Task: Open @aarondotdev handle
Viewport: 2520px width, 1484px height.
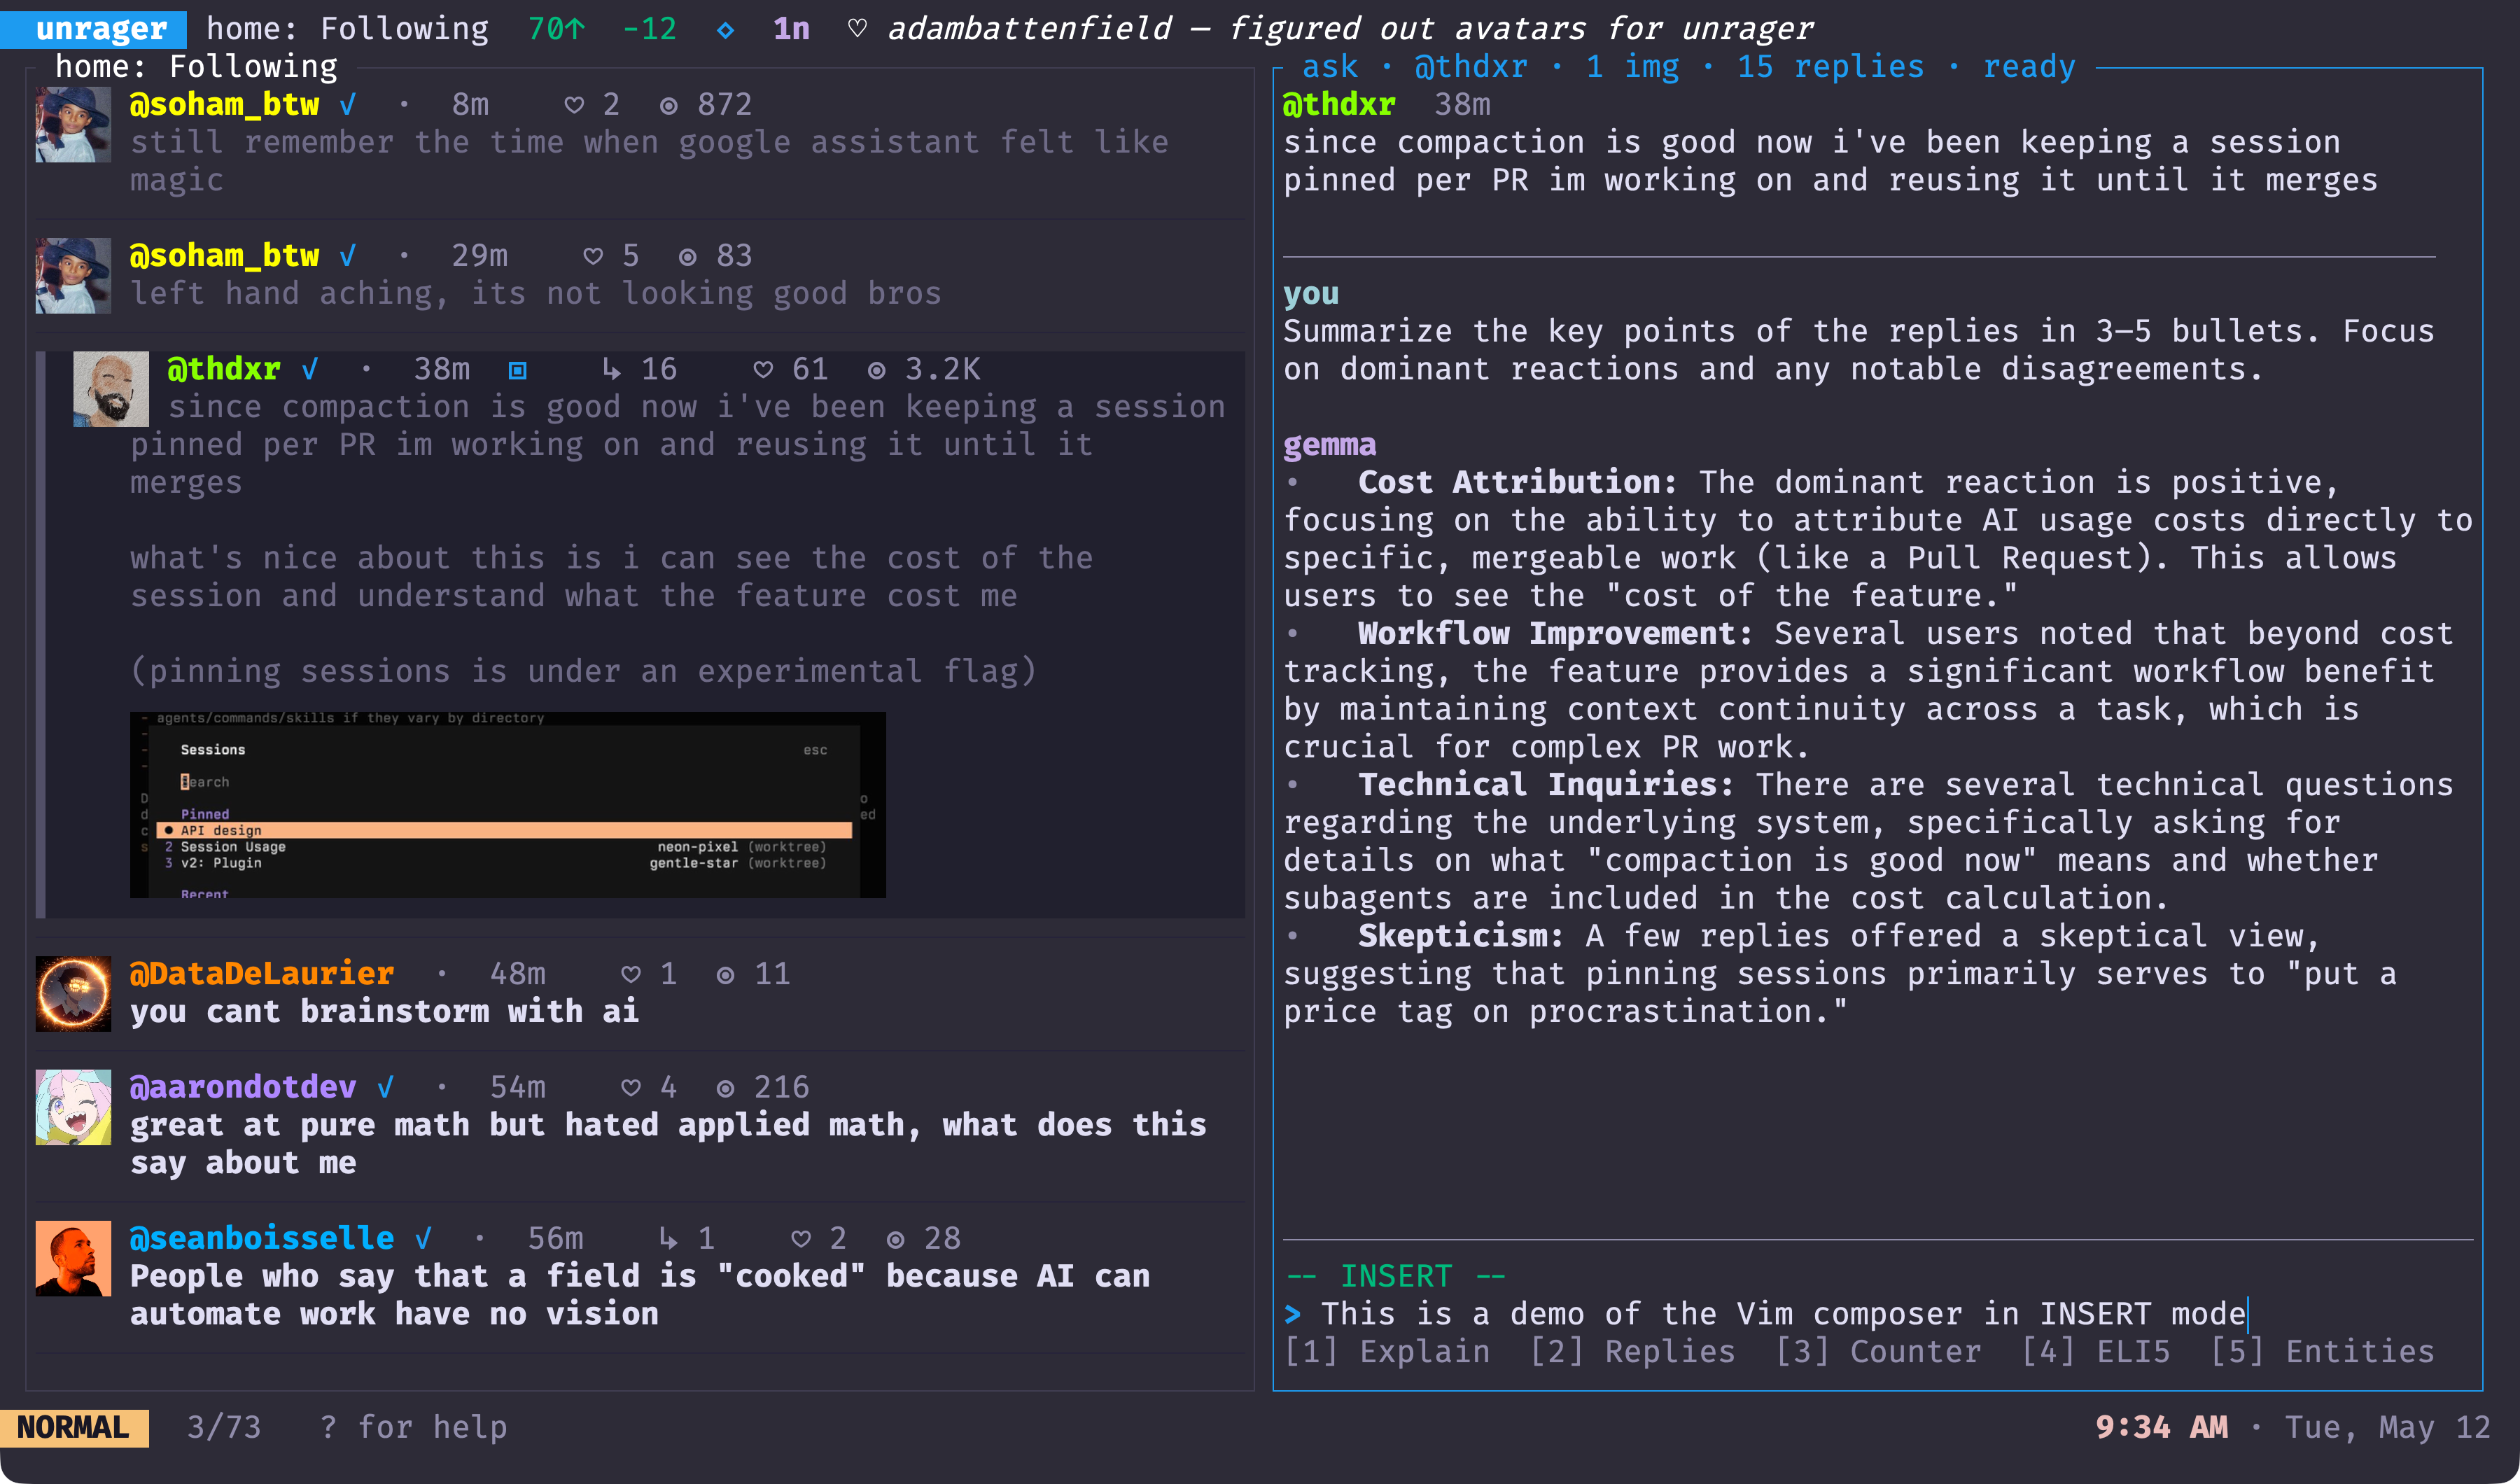Action: point(243,1087)
